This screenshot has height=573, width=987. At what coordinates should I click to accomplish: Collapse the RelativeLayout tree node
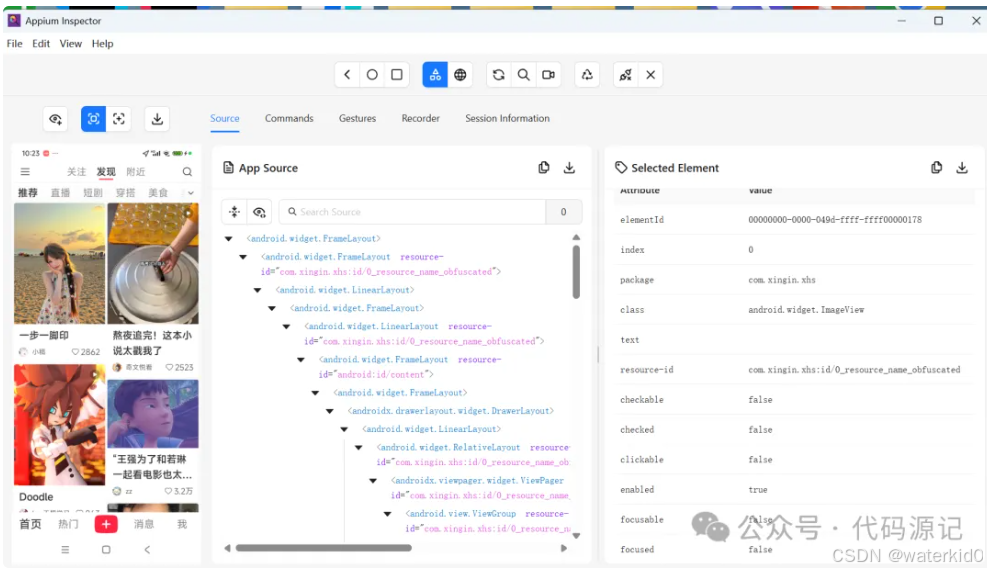[x=359, y=448]
